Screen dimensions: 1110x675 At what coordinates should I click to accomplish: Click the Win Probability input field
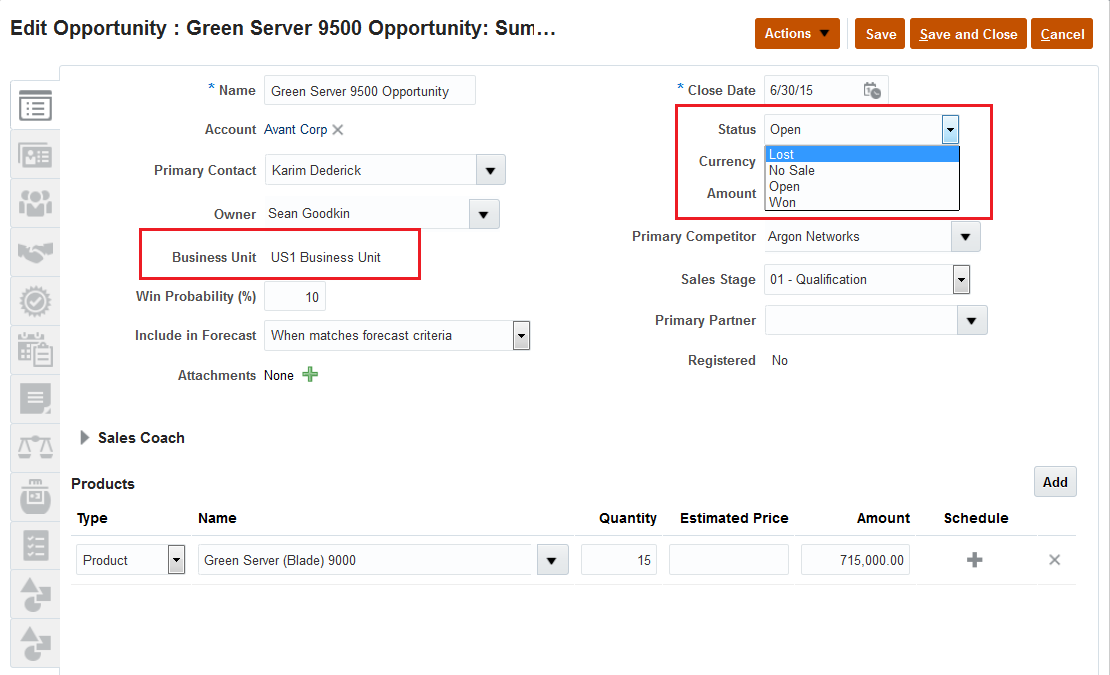click(295, 297)
